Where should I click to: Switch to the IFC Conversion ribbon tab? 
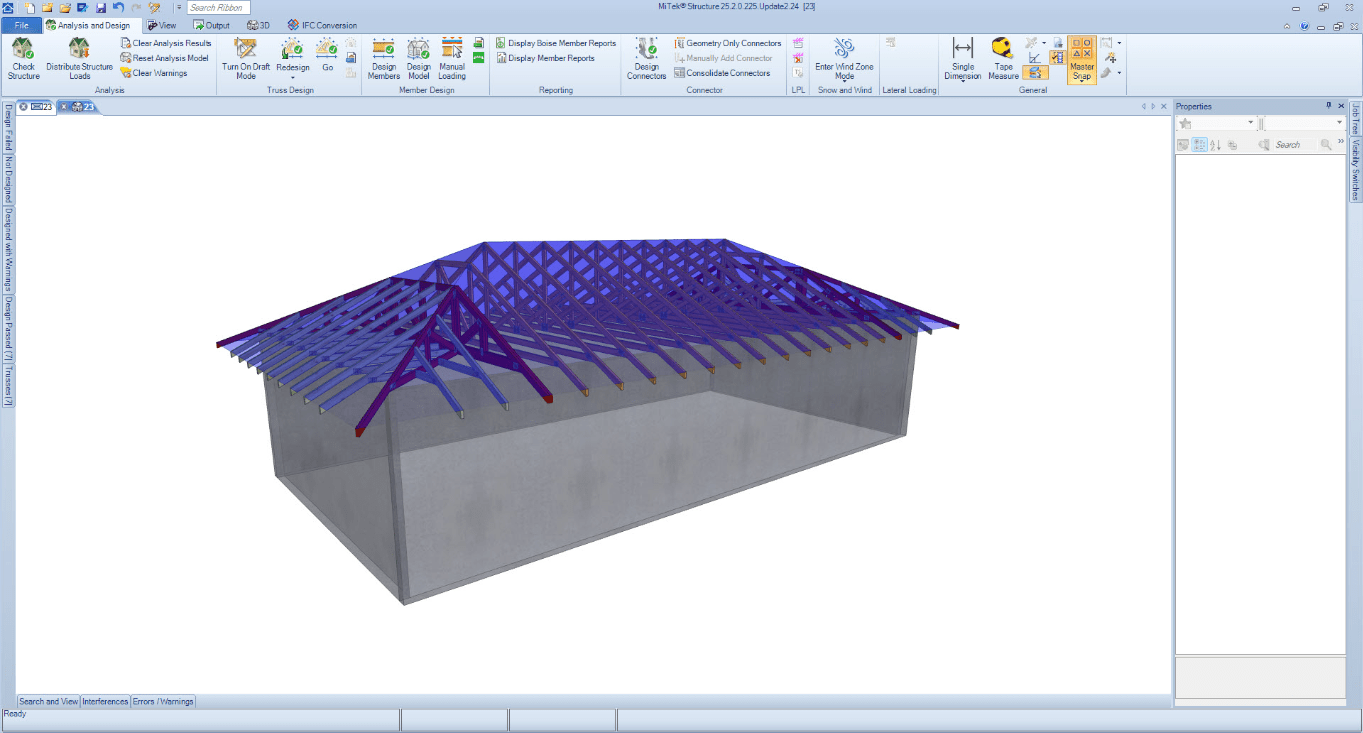click(322, 25)
